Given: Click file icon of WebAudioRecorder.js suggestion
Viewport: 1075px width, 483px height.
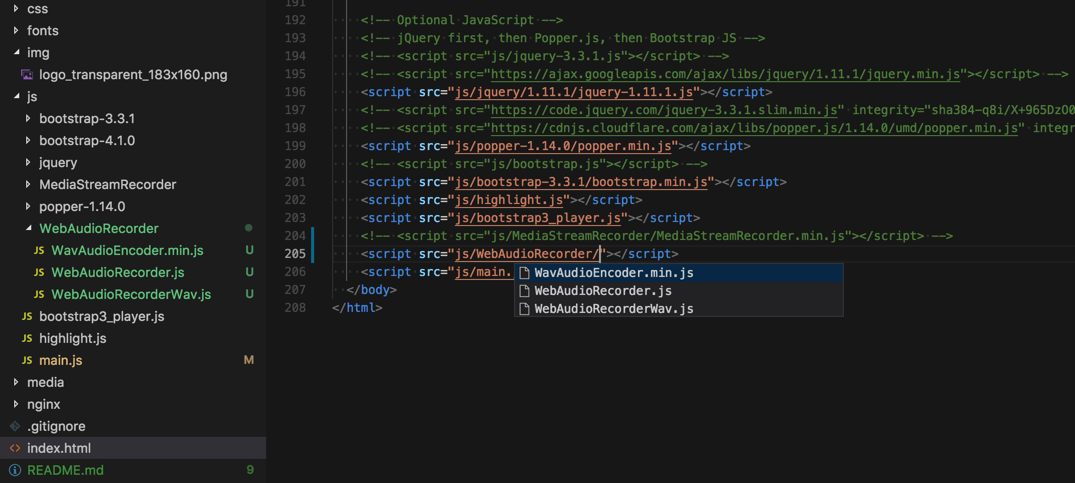Looking at the screenshot, I should click(x=524, y=290).
